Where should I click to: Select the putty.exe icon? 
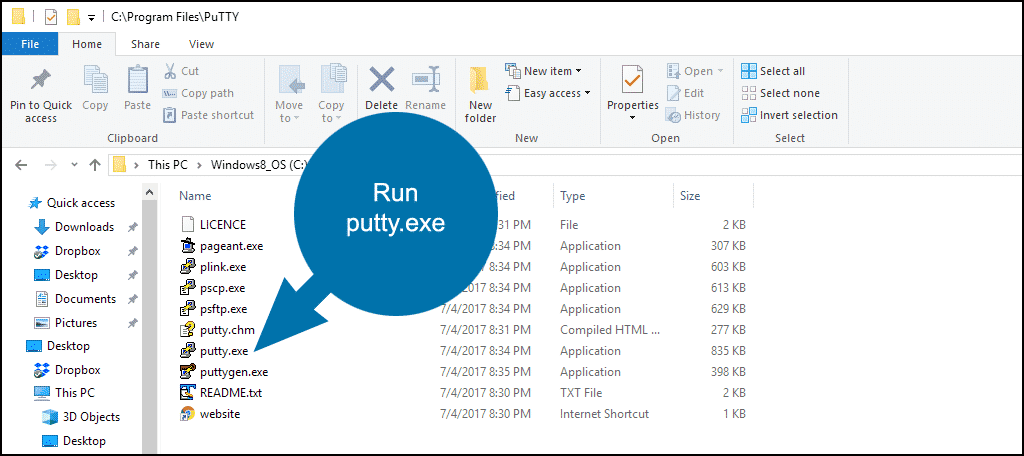tap(188, 351)
